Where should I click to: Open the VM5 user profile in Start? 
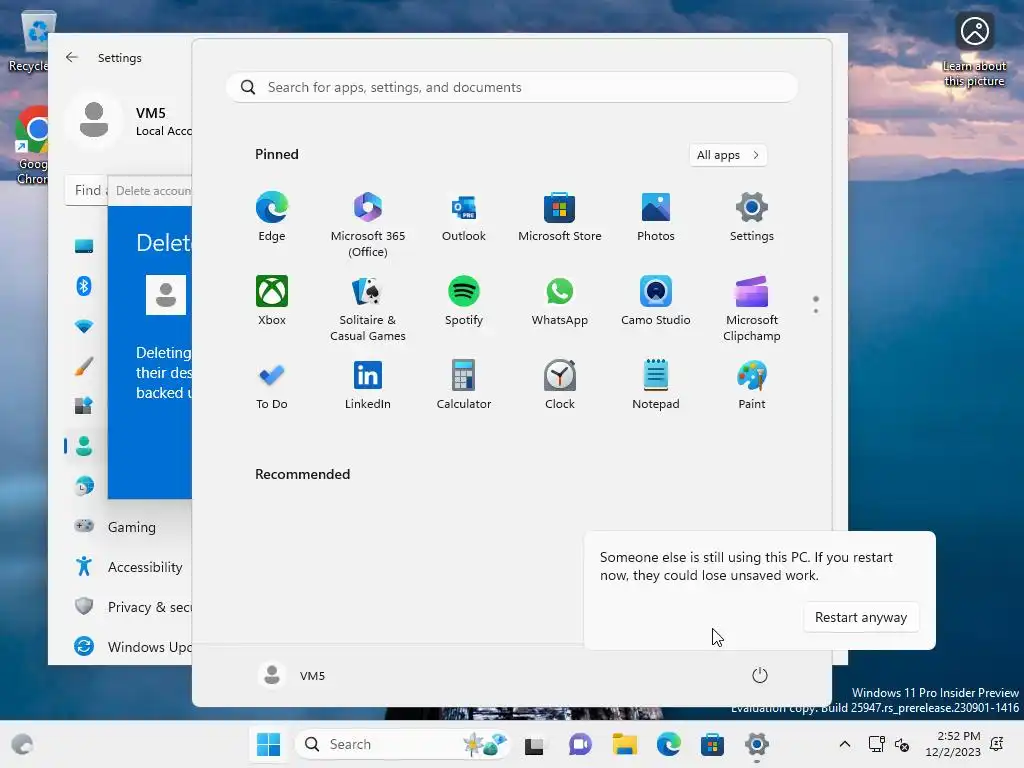292,675
